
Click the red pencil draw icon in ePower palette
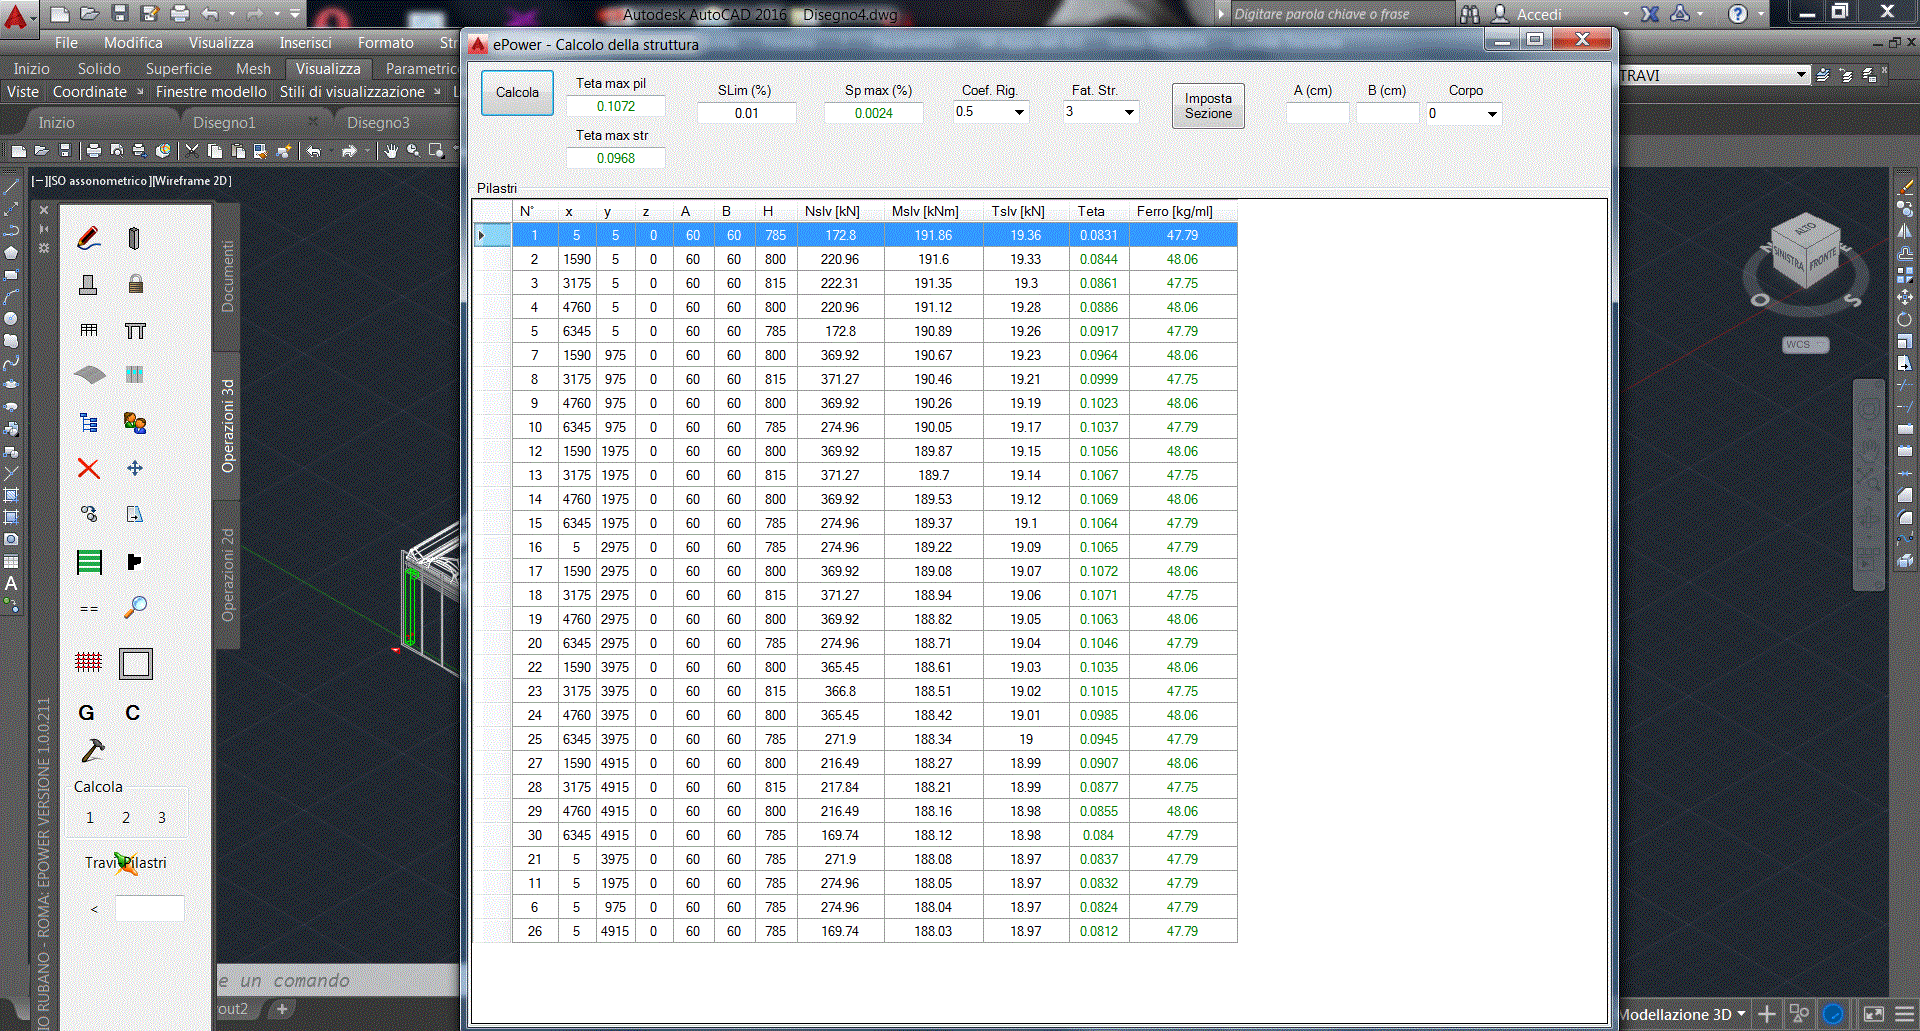88,238
